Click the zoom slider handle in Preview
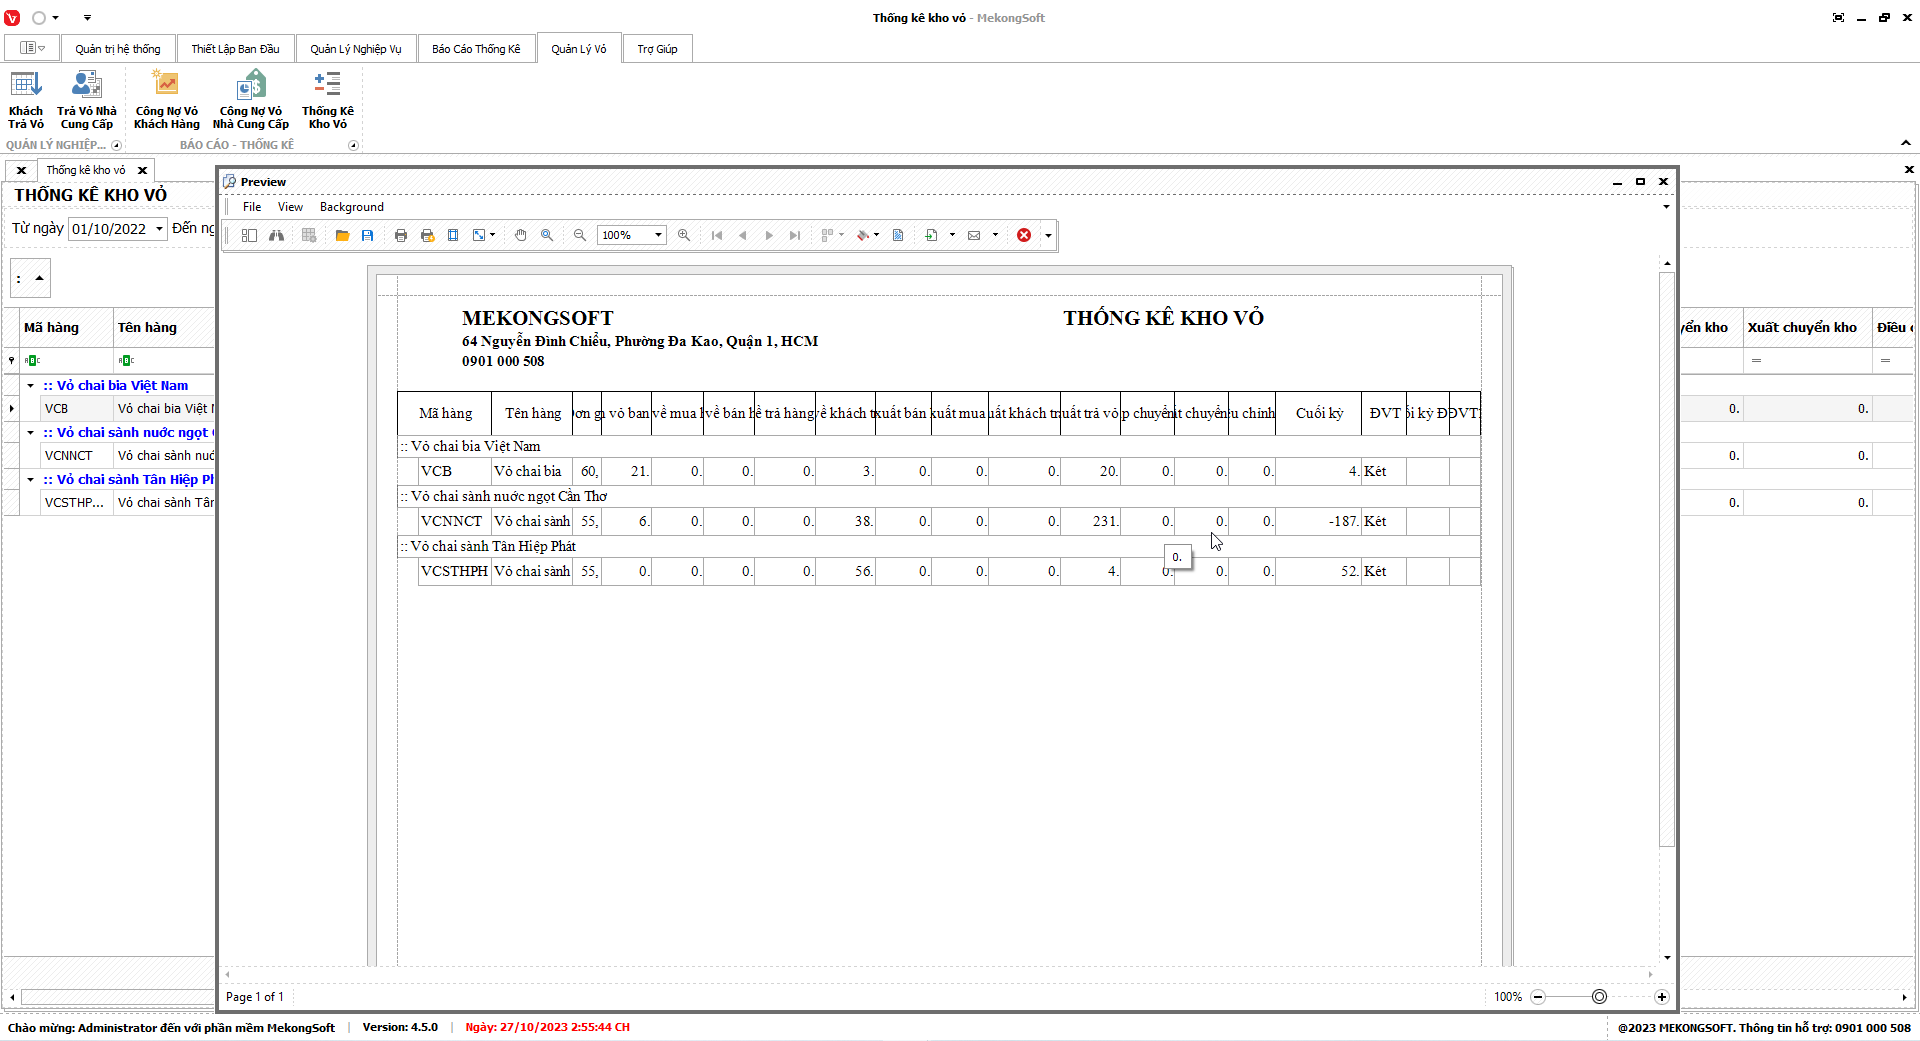Screen dimensions: 1920x1041 point(1600,997)
